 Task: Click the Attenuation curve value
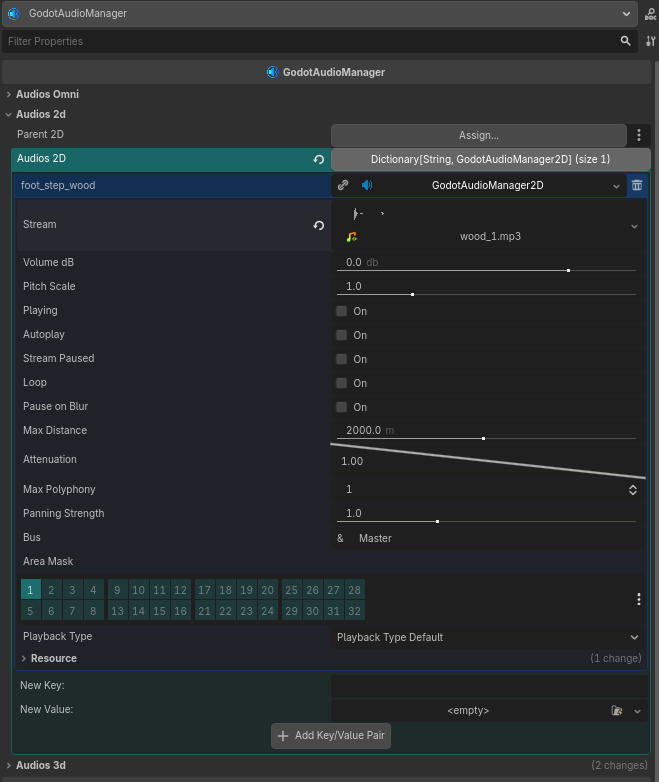[x=352, y=461]
